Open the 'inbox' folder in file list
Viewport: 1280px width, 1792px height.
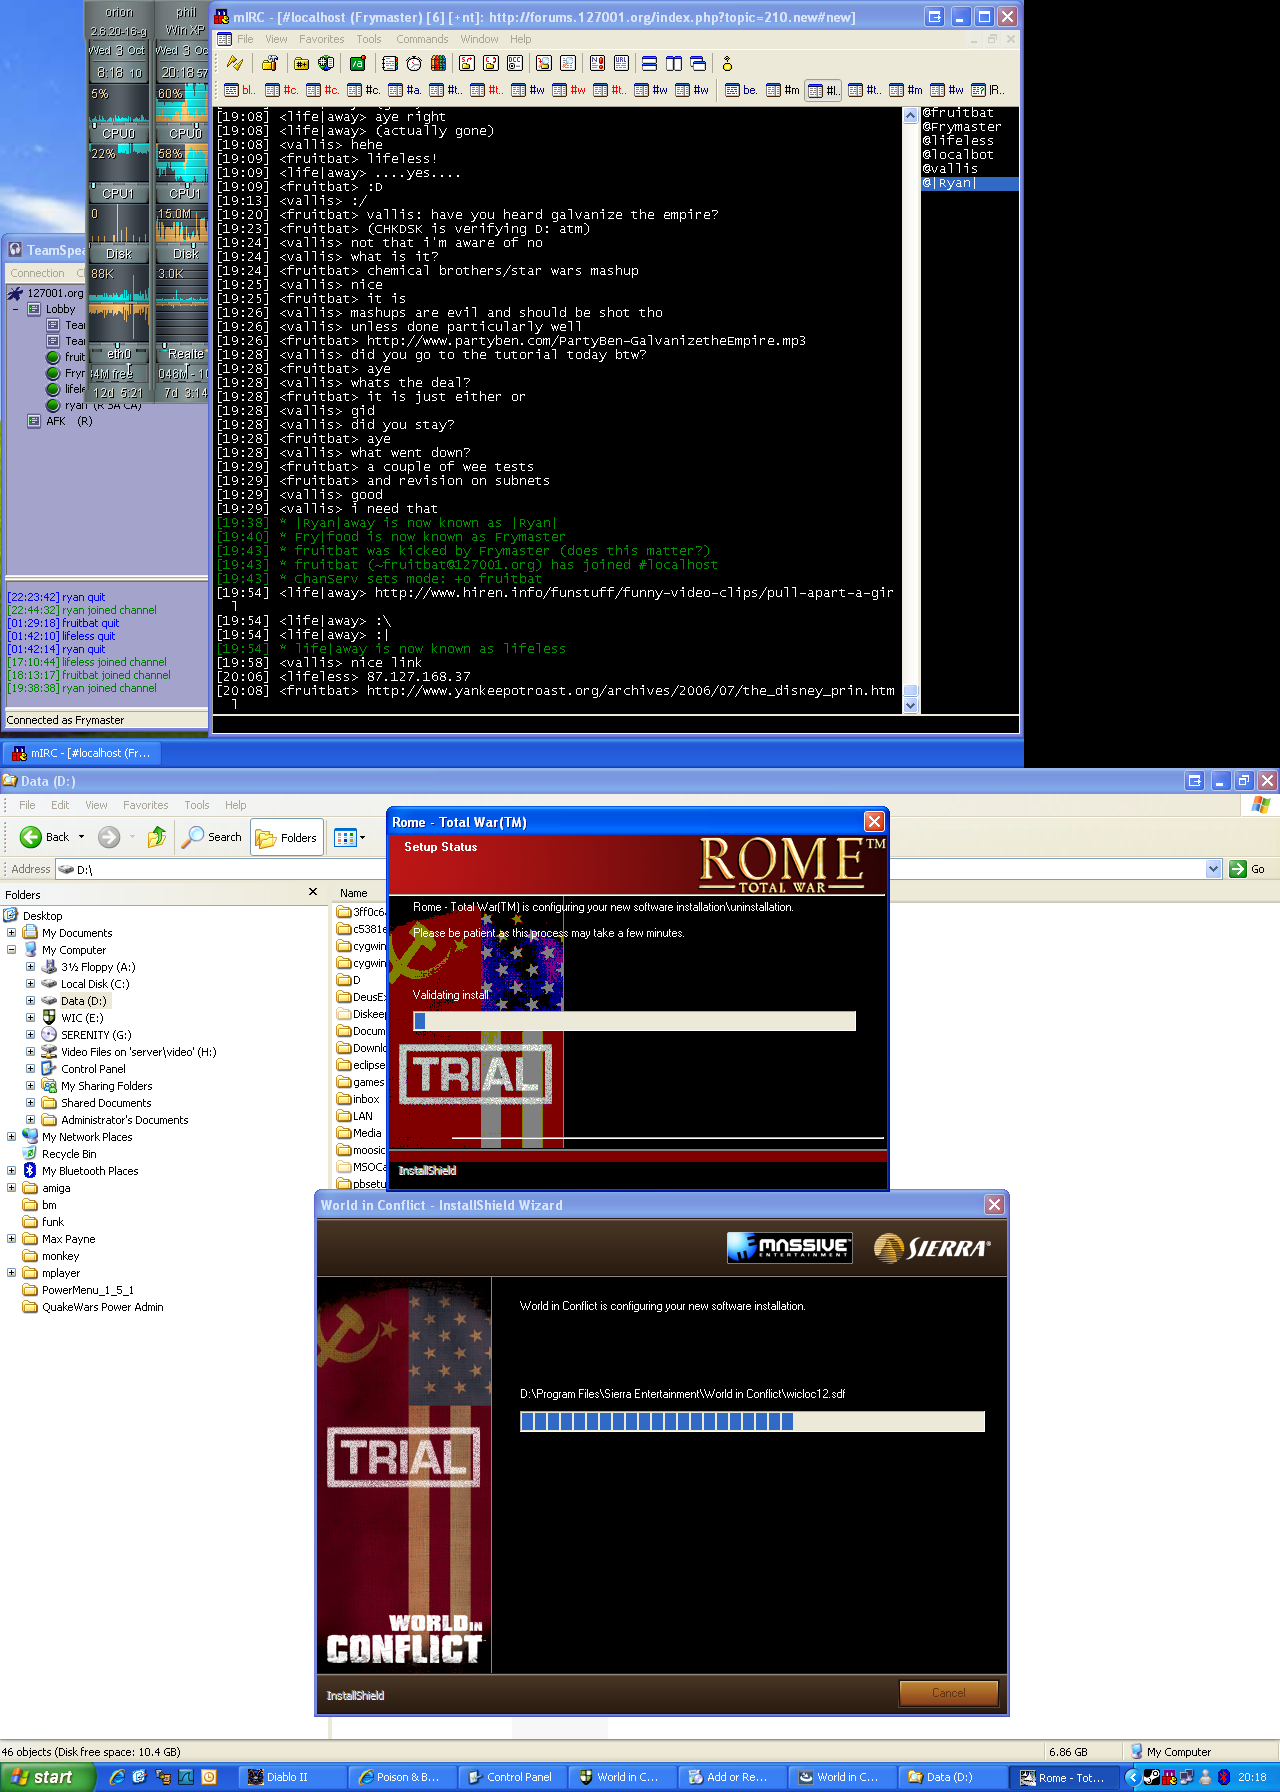(x=358, y=1099)
